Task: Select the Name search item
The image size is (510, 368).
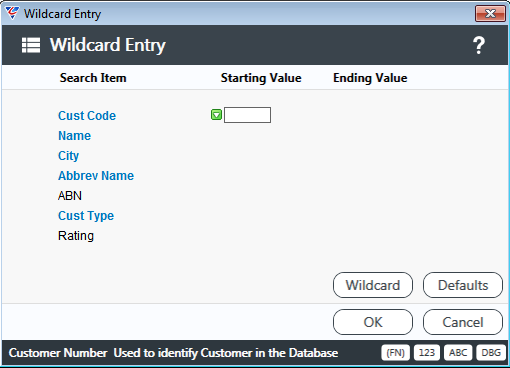Action: (x=74, y=136)
